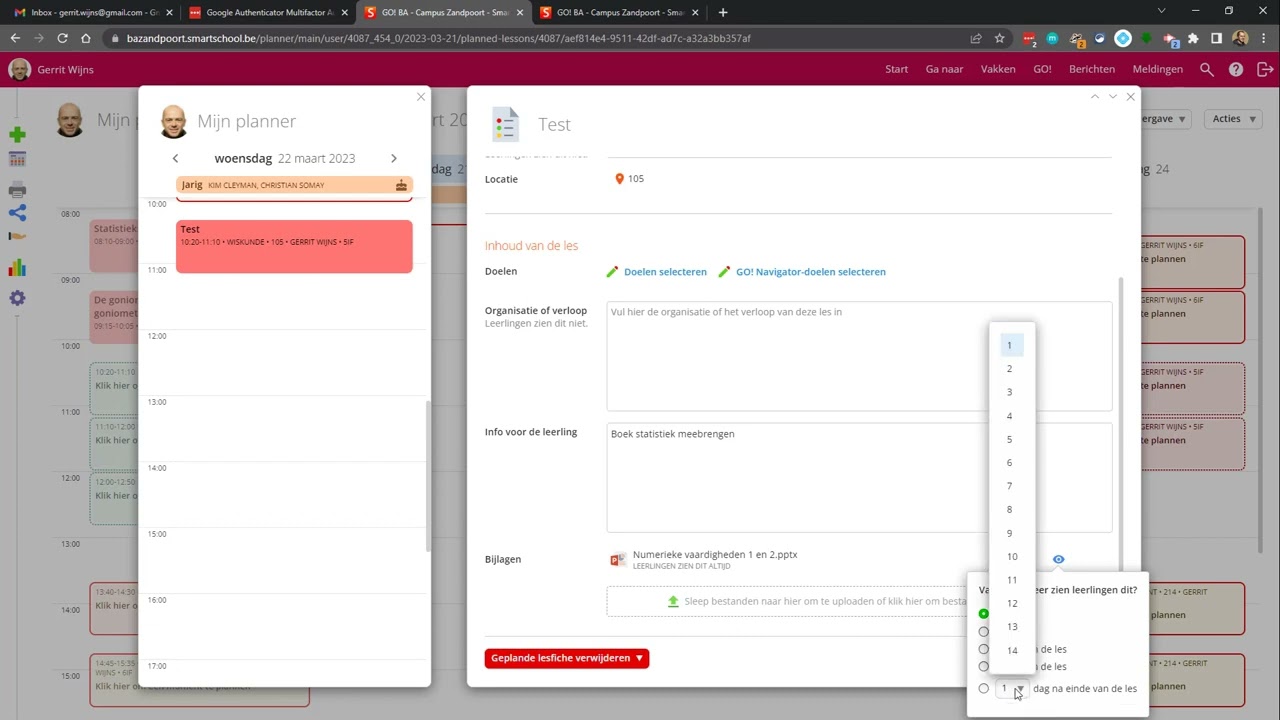Switch to the Gmail Inbox browser tab
The image size is (1280, 720).
tap(91, 12)
